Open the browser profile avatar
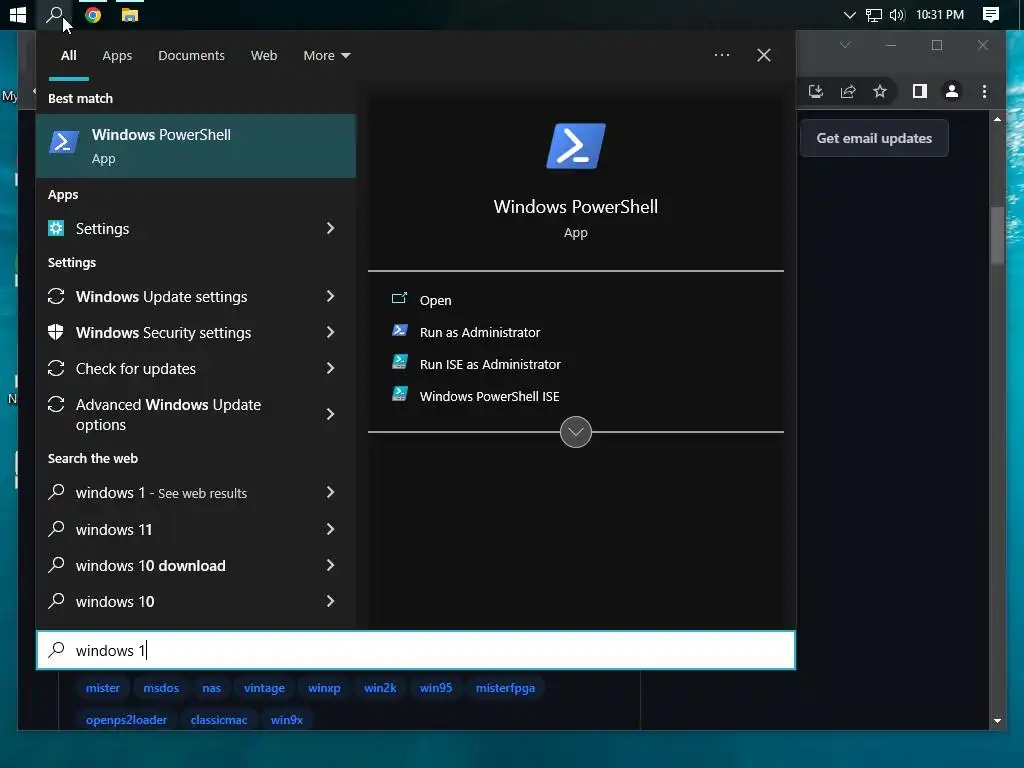This screenshot has height=768, width=1024. (952, 91)
